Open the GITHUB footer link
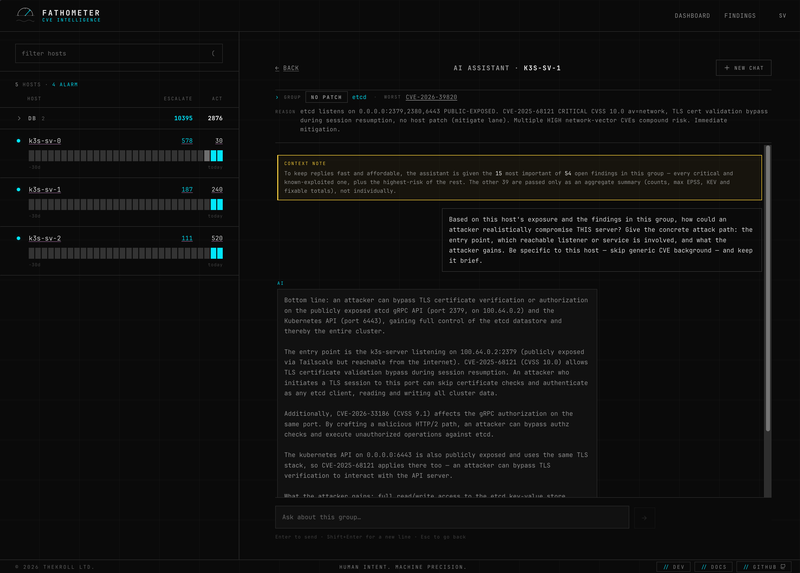 click(x=764, y=567)
